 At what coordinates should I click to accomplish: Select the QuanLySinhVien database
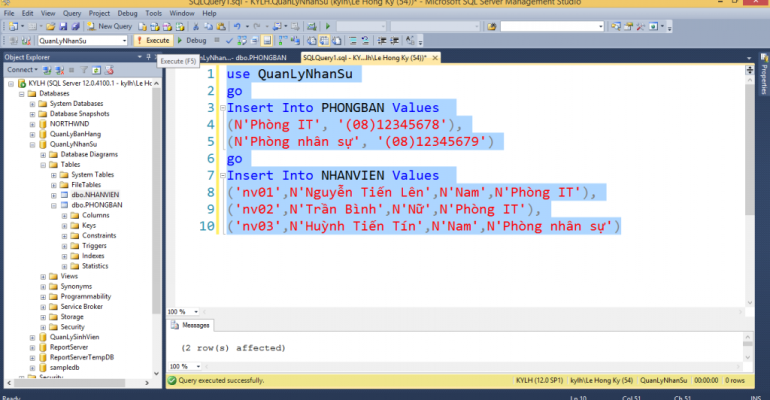coord(74,337)
